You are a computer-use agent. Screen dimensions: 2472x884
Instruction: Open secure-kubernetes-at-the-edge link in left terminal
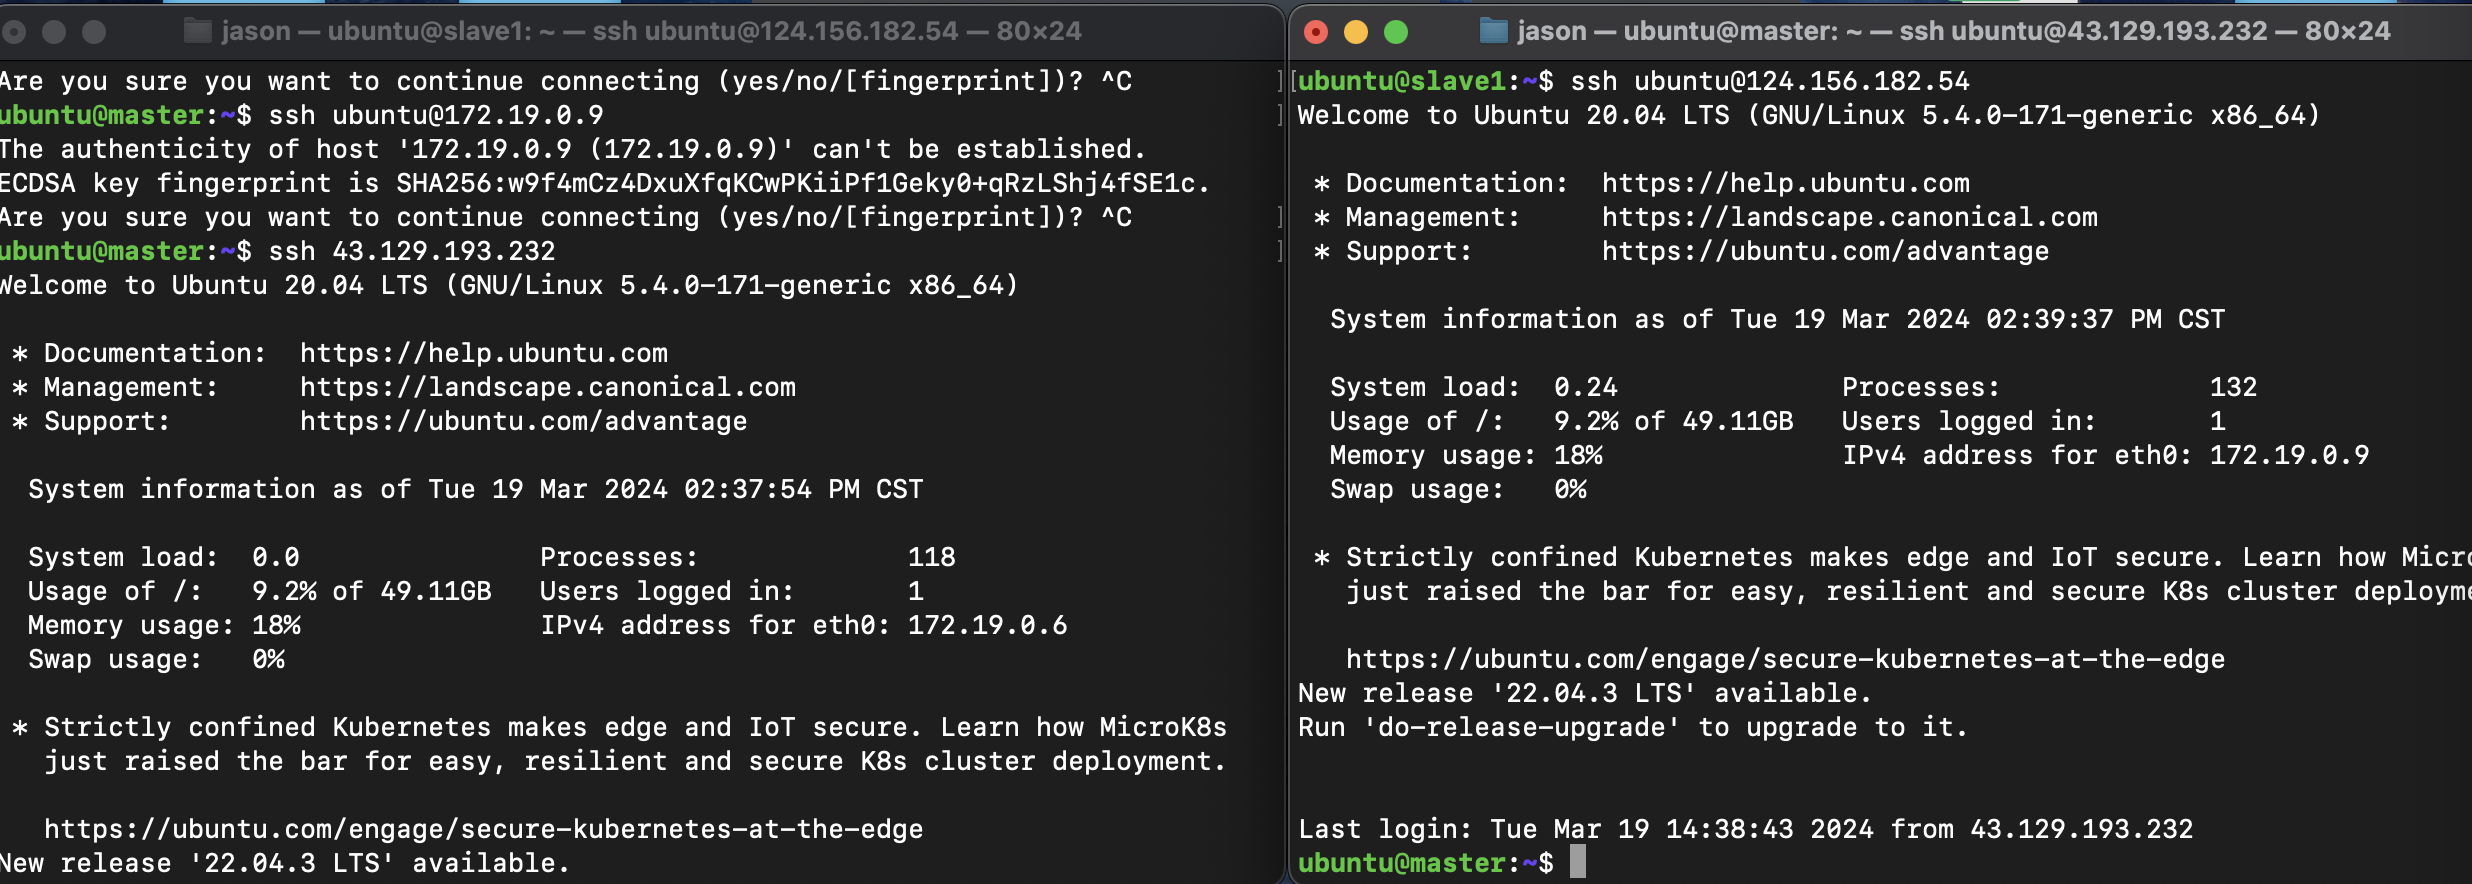click(484, 829)
